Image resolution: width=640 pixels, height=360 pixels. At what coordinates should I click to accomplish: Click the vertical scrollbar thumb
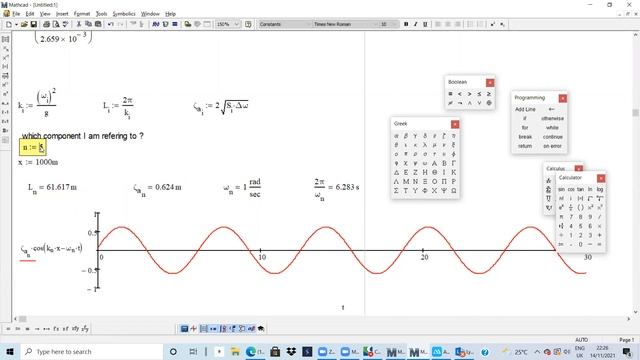pyautogui.click(x=635, y=112)
